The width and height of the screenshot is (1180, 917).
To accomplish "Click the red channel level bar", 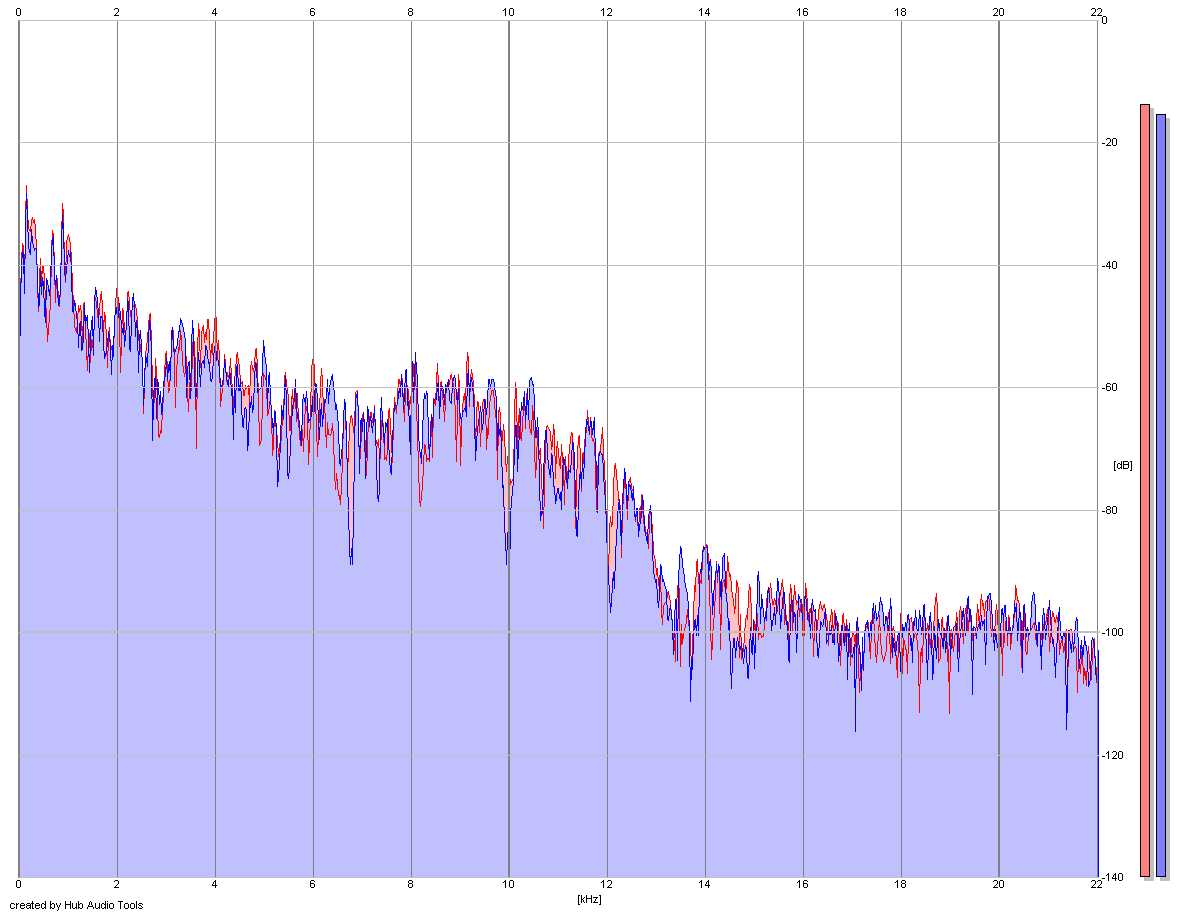I will pos(1145,490).
